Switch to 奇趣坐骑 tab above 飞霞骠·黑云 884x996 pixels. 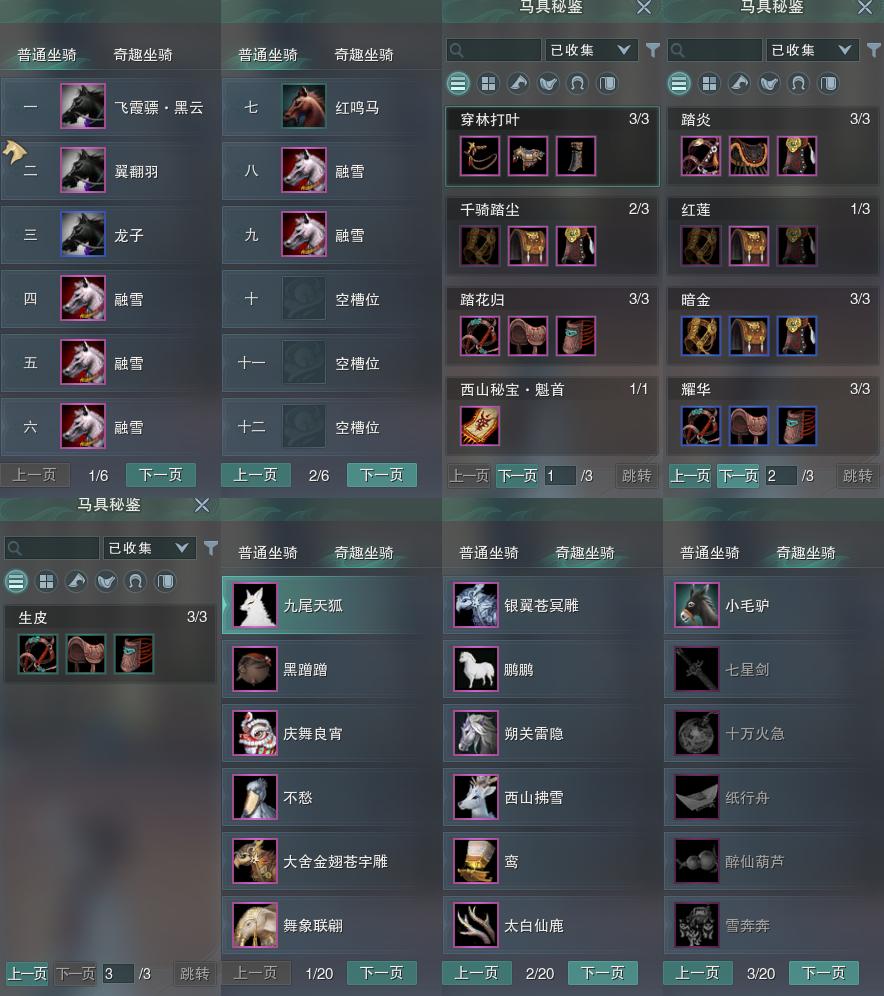(143, 55)
